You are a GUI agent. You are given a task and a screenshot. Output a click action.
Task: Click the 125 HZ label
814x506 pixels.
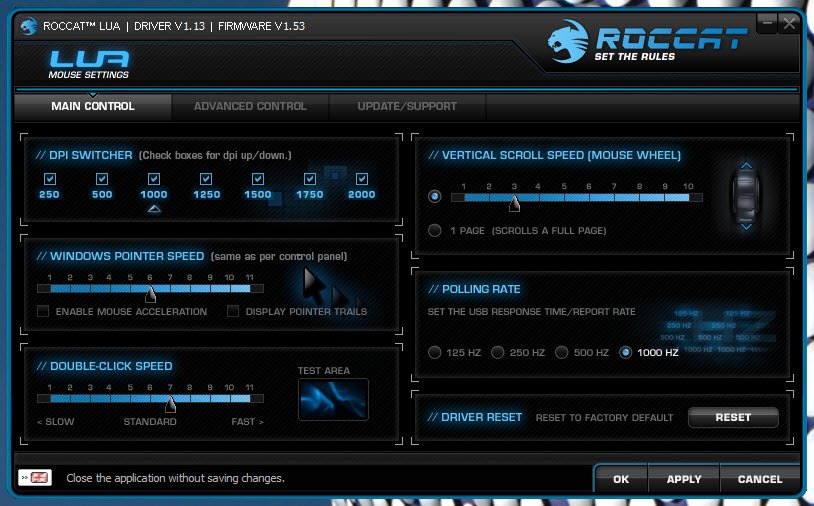click(464, 352)
